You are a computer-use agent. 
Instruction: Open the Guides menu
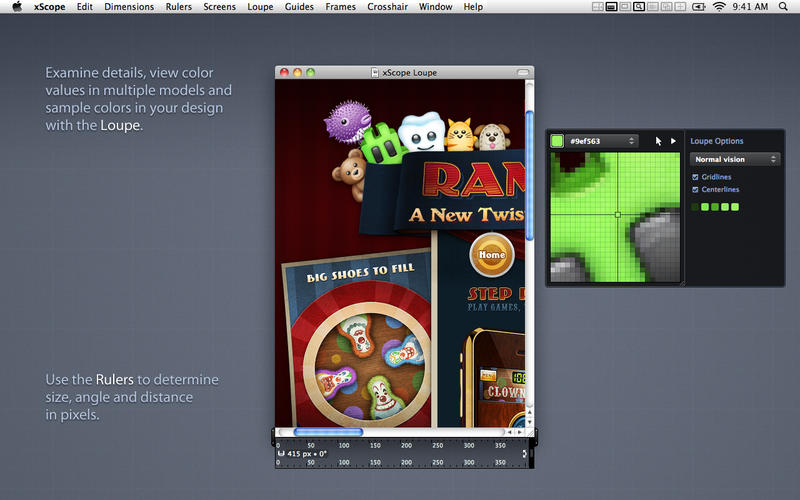pyautogui.click(x=299, y=7)
